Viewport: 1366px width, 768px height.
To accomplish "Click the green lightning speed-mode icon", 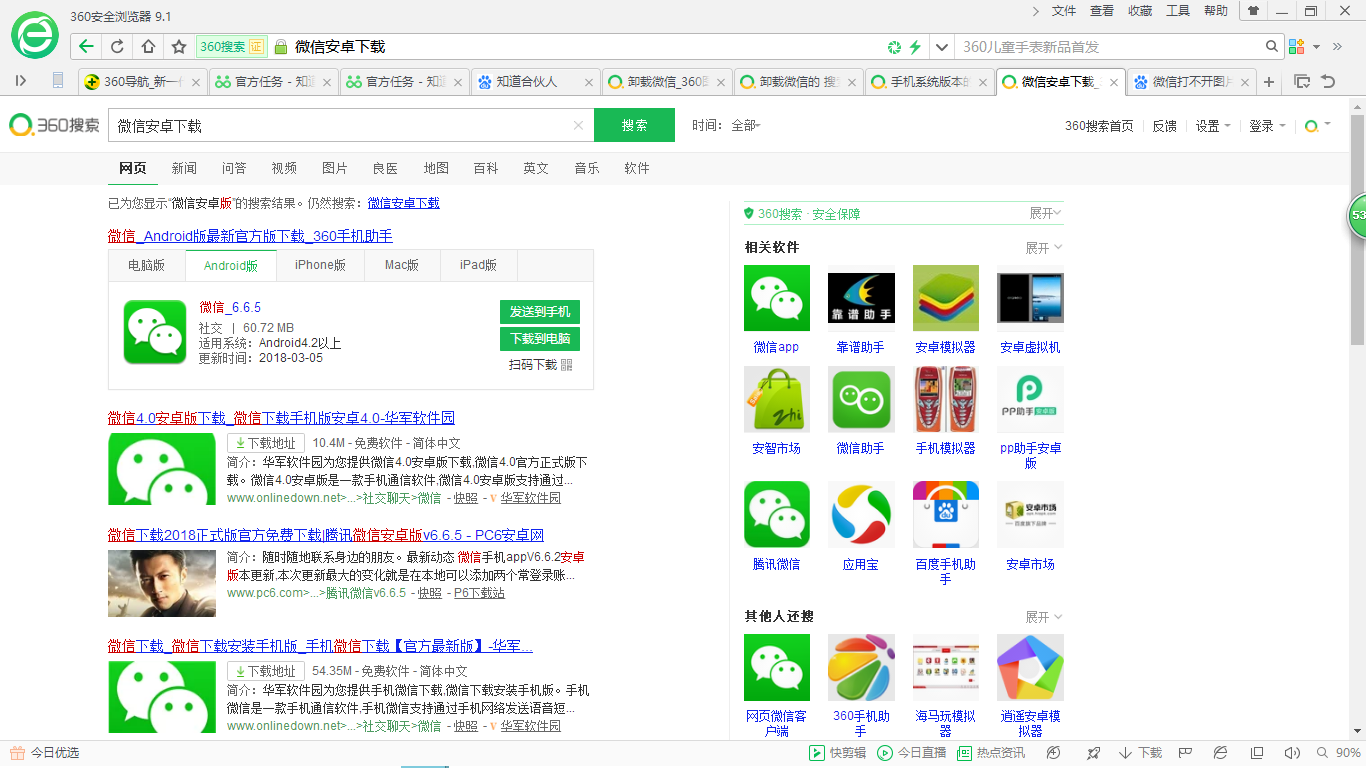I will (x=914, y=47).
